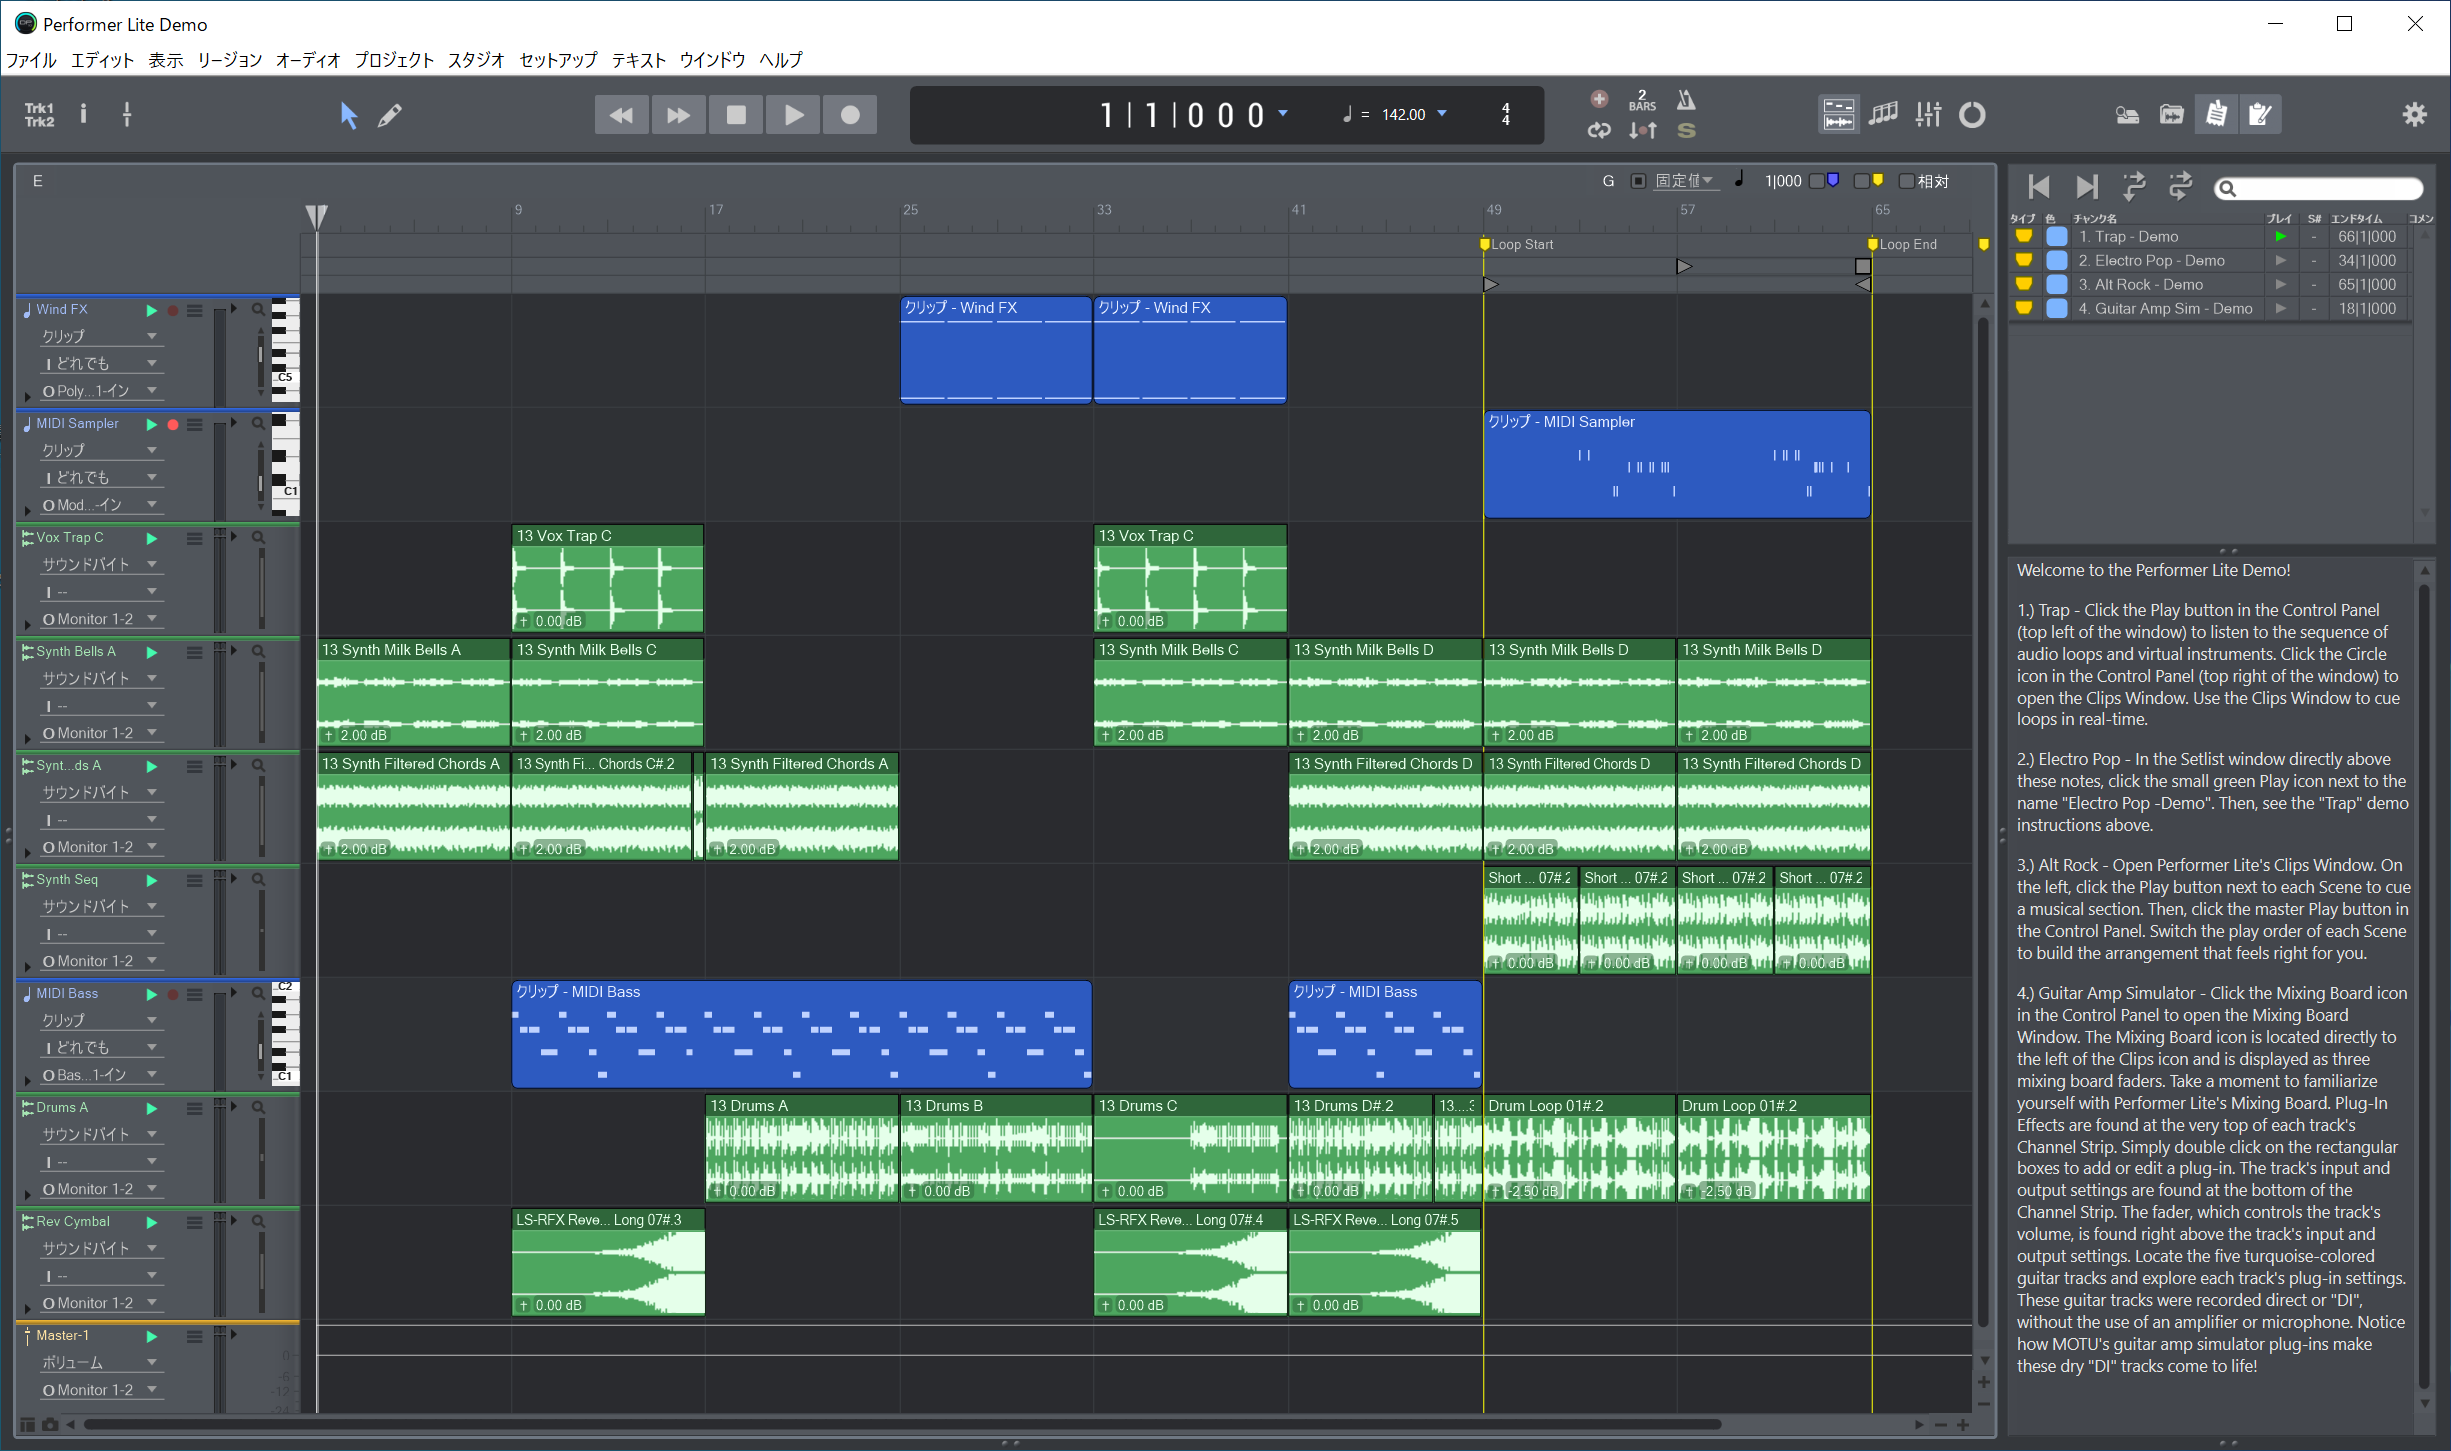The height and width of the screenshot is (1451, 2451).
Task: Toggle the 相対 checkbox
Action: click(1906, 181)
